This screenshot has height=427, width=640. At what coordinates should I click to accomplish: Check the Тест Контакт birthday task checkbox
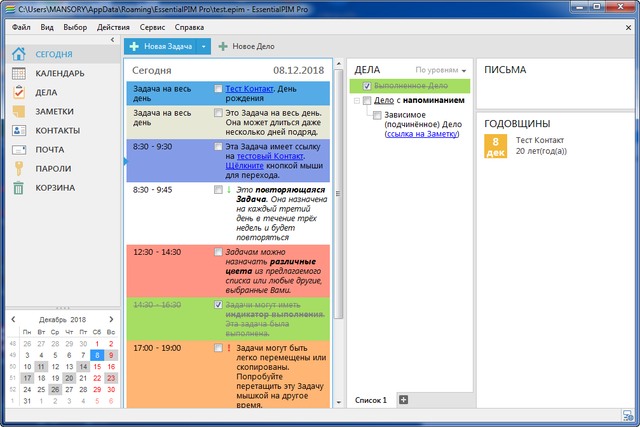point(218,89)
